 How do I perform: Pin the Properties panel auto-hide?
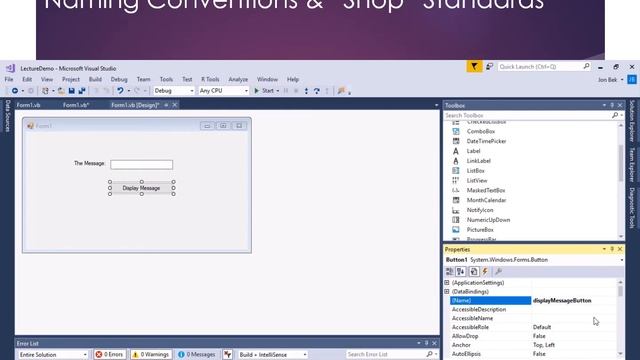point(612,249)
